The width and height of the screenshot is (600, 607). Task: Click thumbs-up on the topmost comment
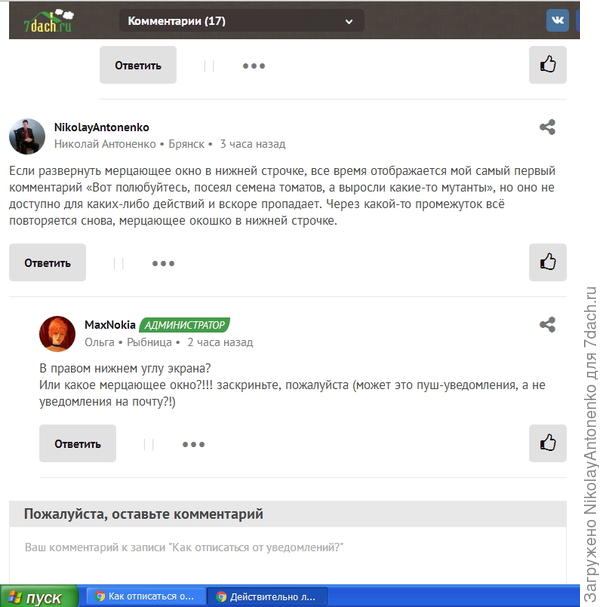547,65
